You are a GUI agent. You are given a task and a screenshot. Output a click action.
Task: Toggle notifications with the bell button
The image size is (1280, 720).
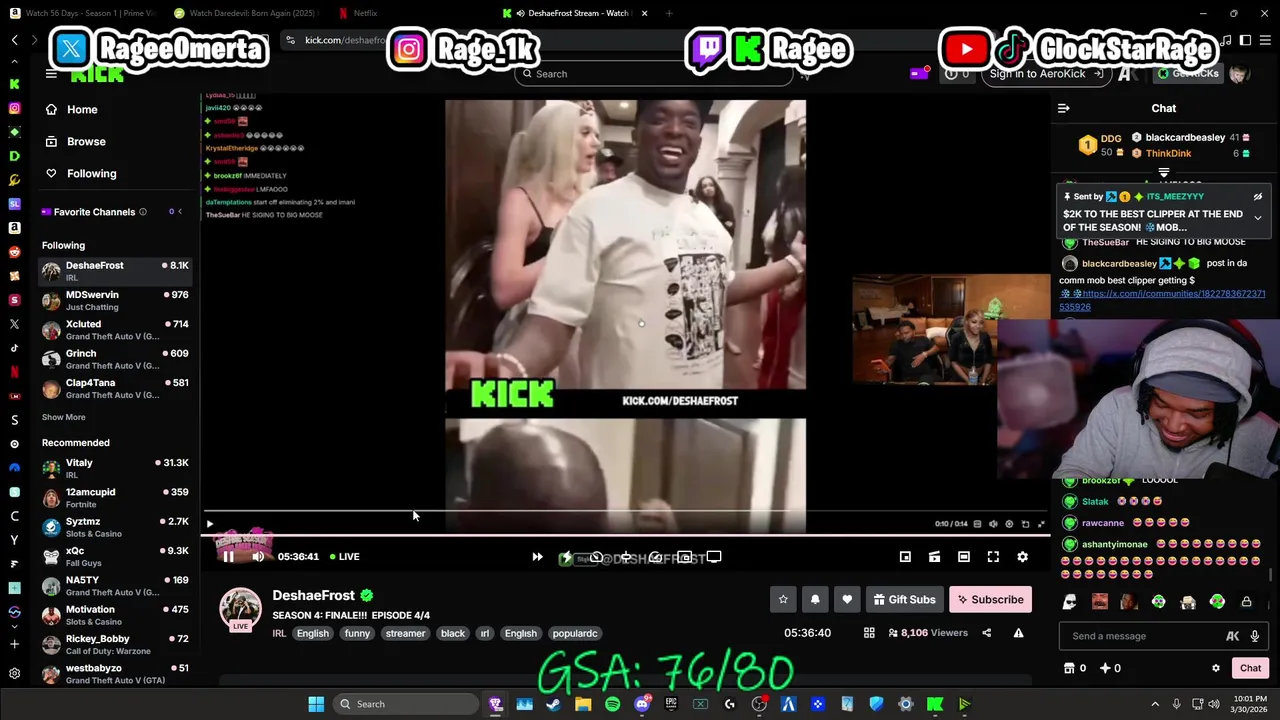(x=815, y=599)
